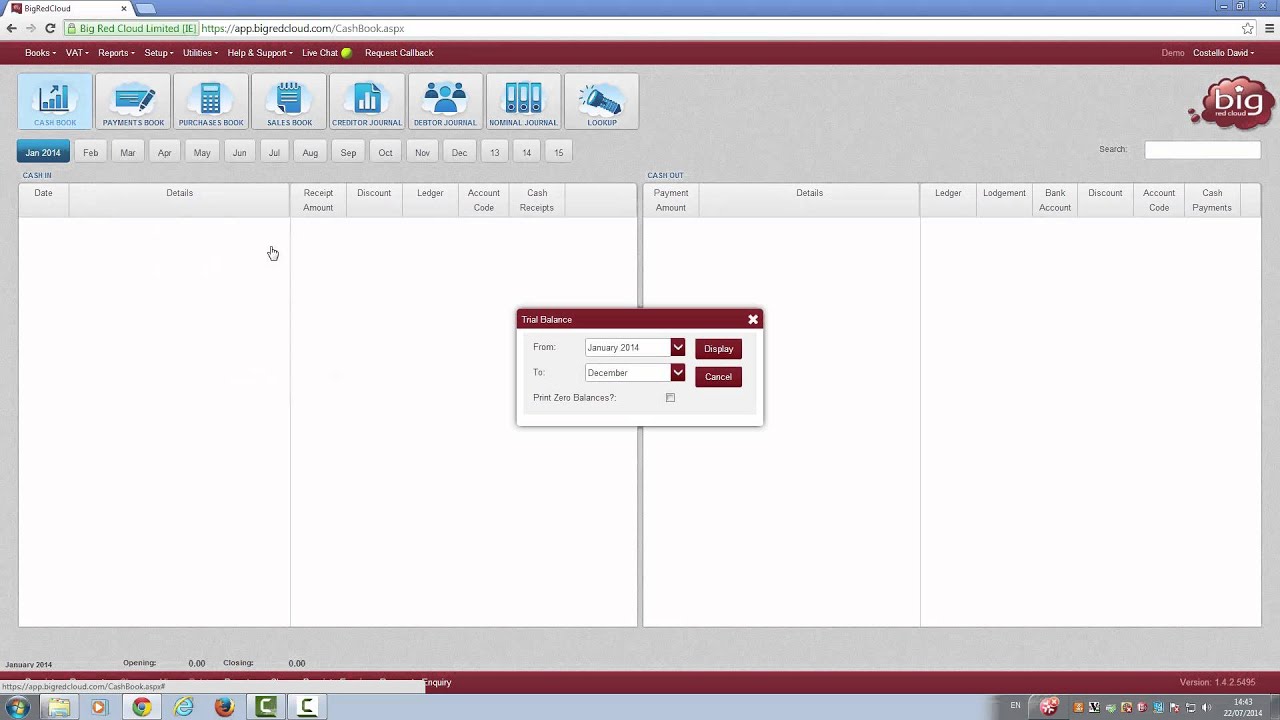Click the Display button
The height and width of the screenshot is (720, 1280).
718,349
